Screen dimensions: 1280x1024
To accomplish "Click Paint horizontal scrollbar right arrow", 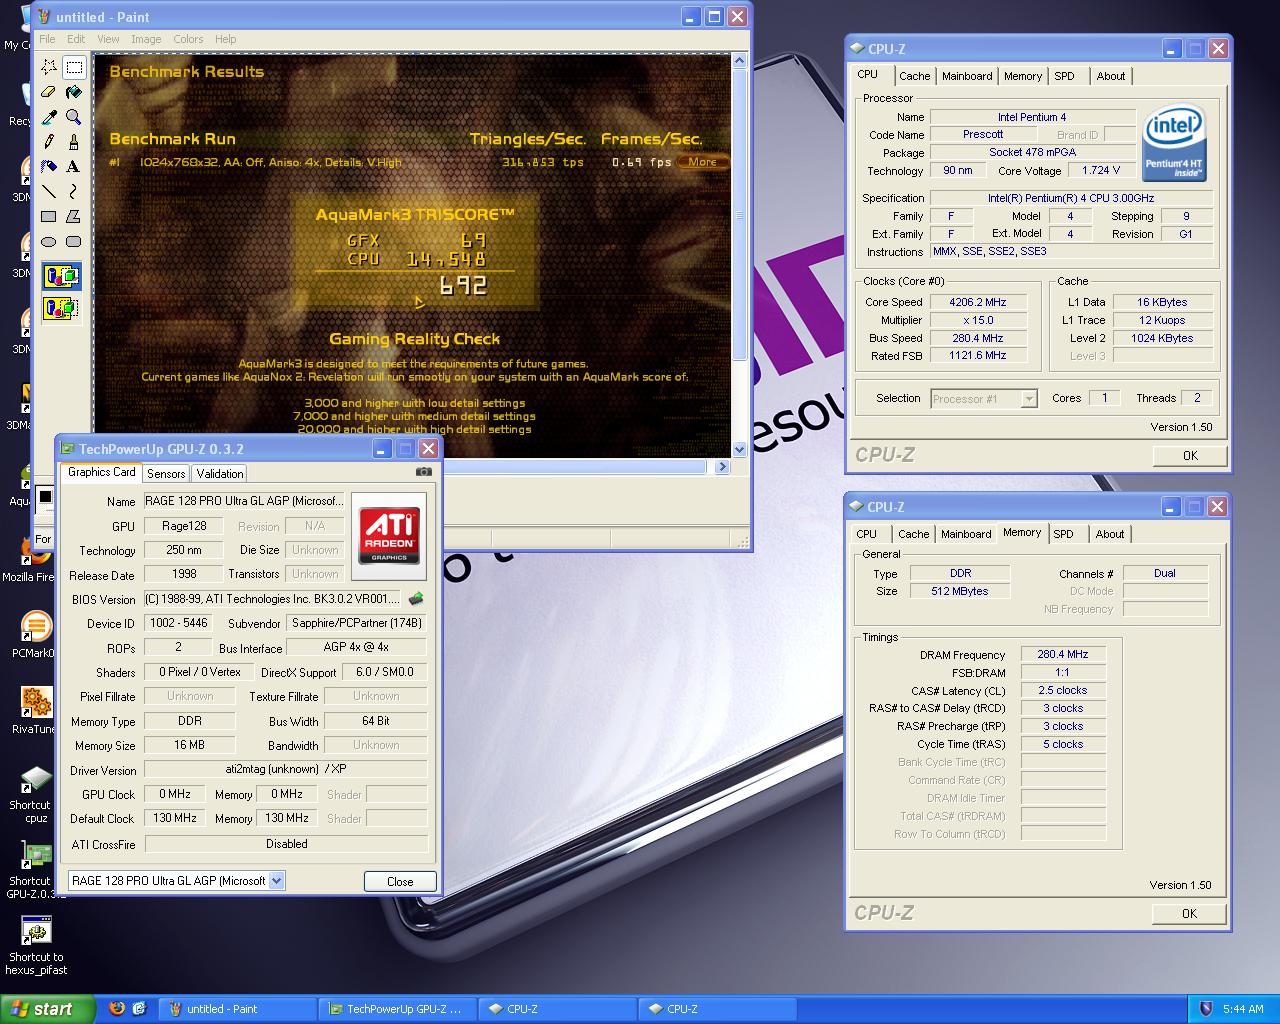I will coord(724,466).
